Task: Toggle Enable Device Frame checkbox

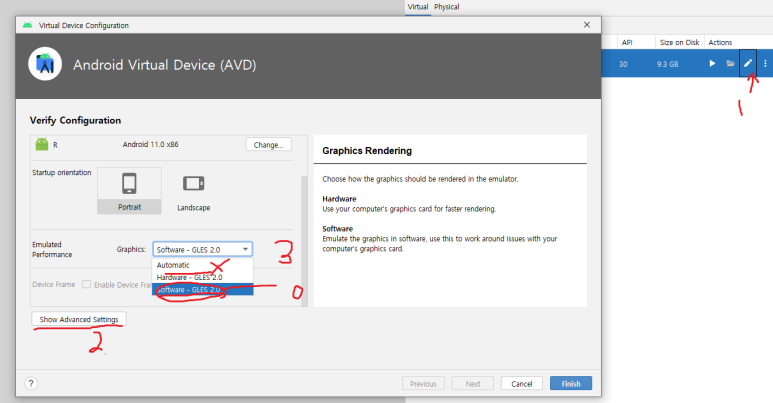Action: pos(86,284)
